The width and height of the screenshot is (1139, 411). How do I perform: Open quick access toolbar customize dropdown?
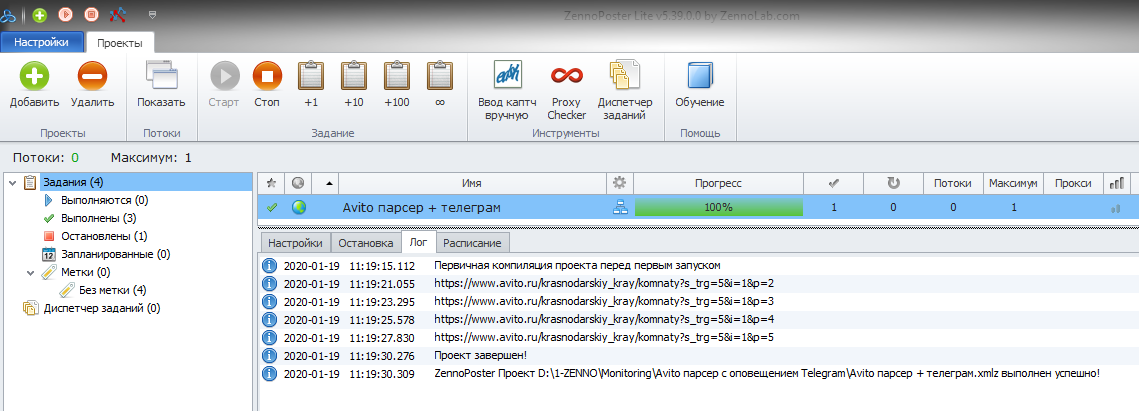tap(152, 14)
